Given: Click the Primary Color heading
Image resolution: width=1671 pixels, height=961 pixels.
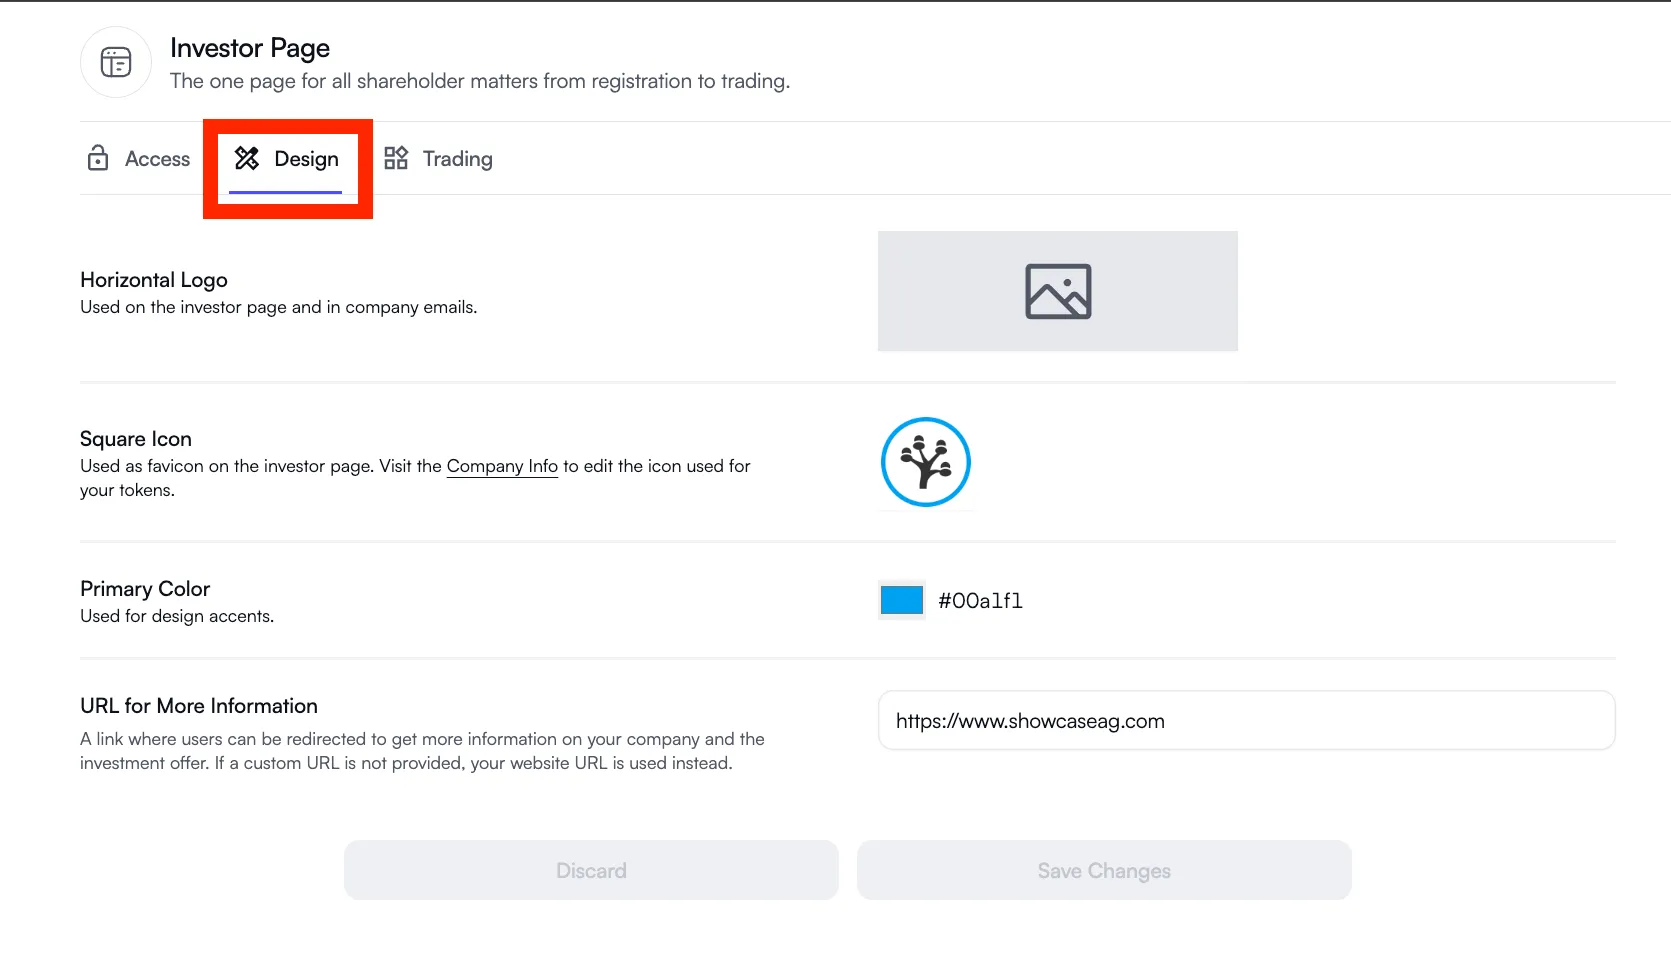Looking at the screenshot, I should click(x=145, y=589).
